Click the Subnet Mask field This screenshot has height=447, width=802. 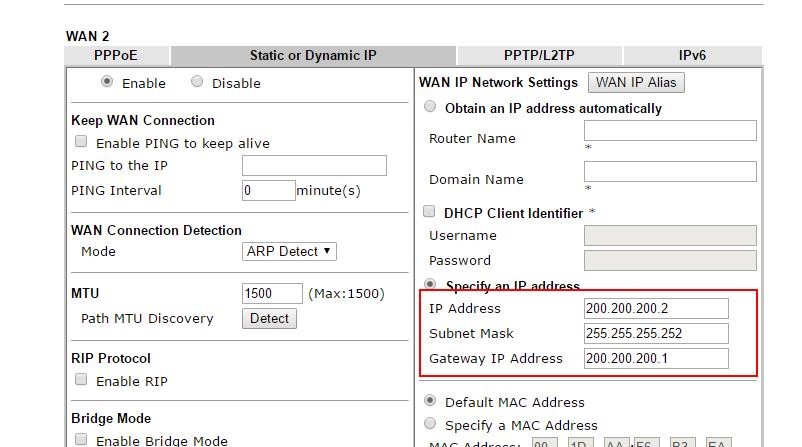point(655,334)
